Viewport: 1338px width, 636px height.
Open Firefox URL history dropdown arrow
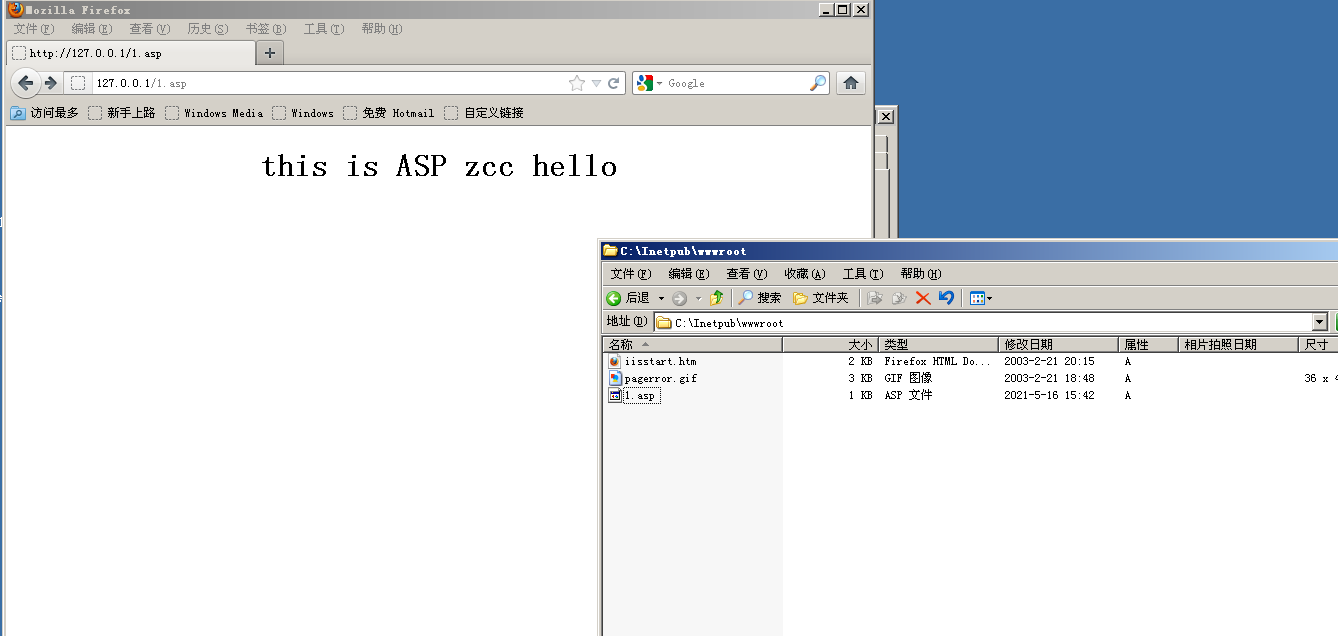pos(596,84)
